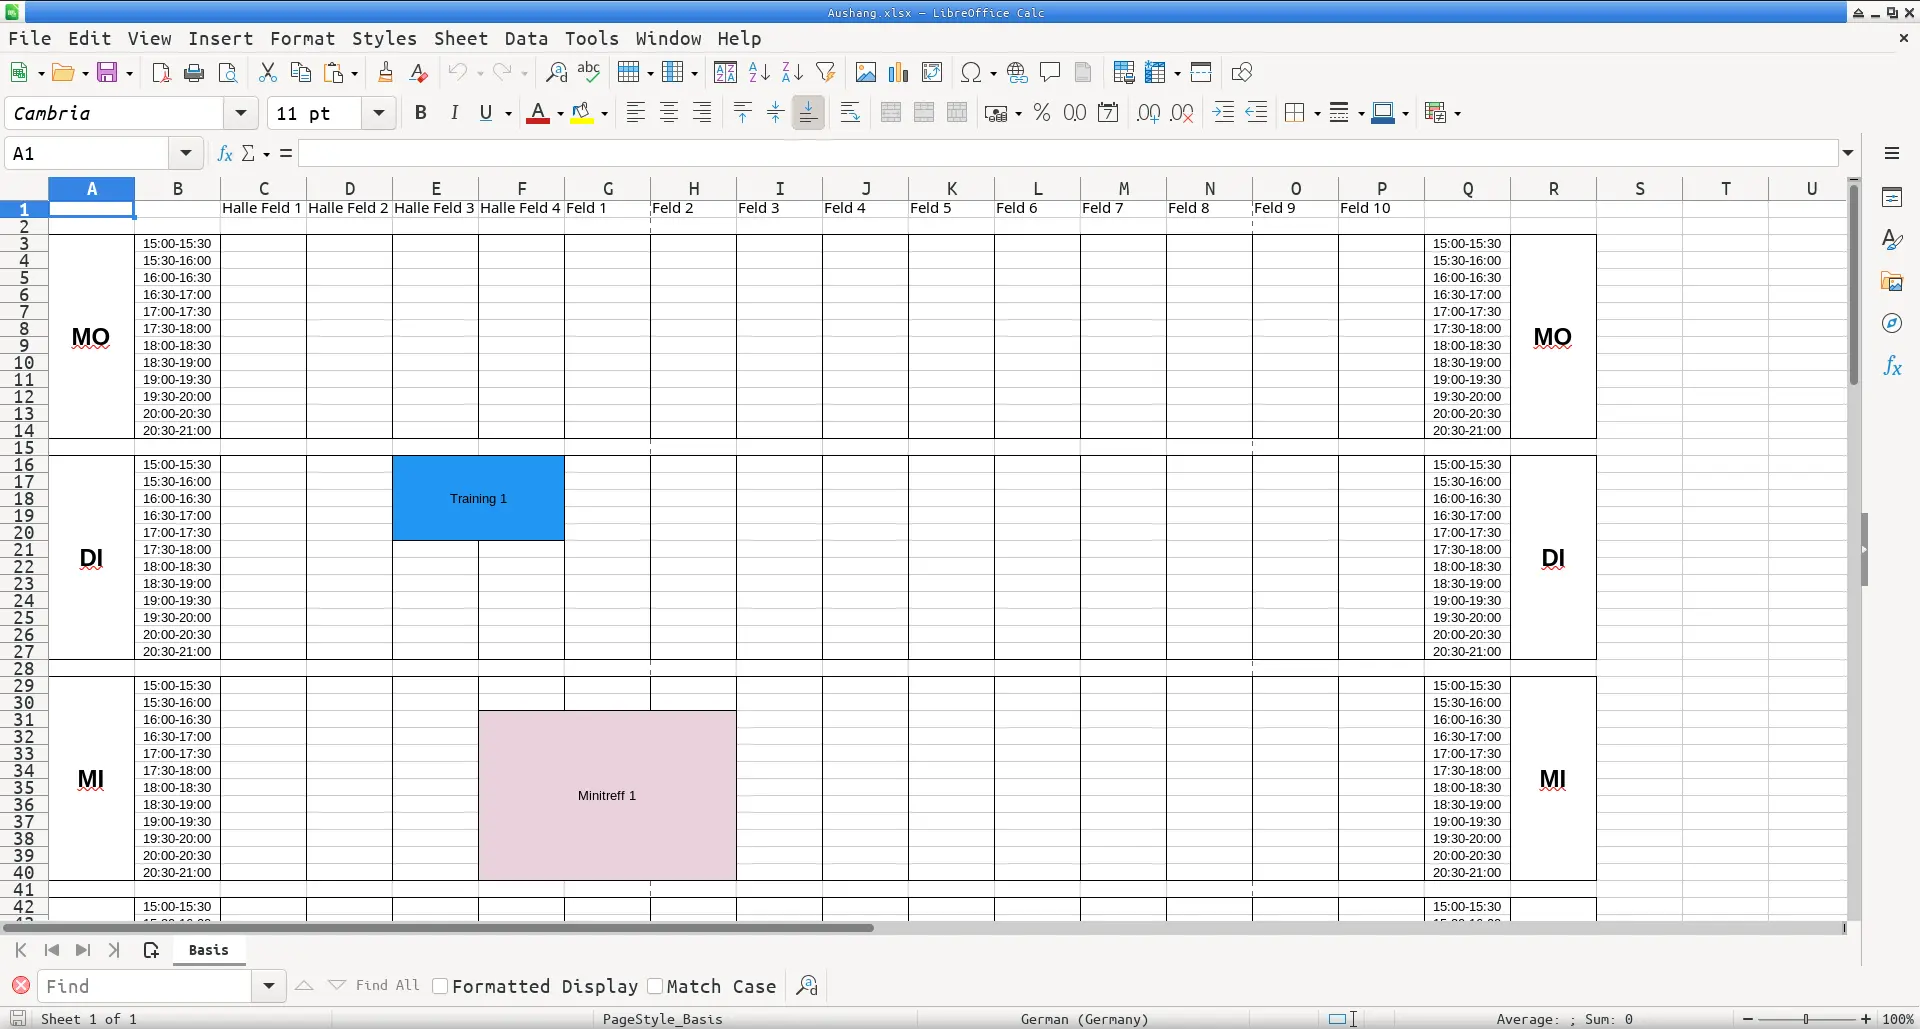The height and width of the screenshot is (1029, 1920).
Task: Apply the yellow background color swatch
Action: coord(582,113)
